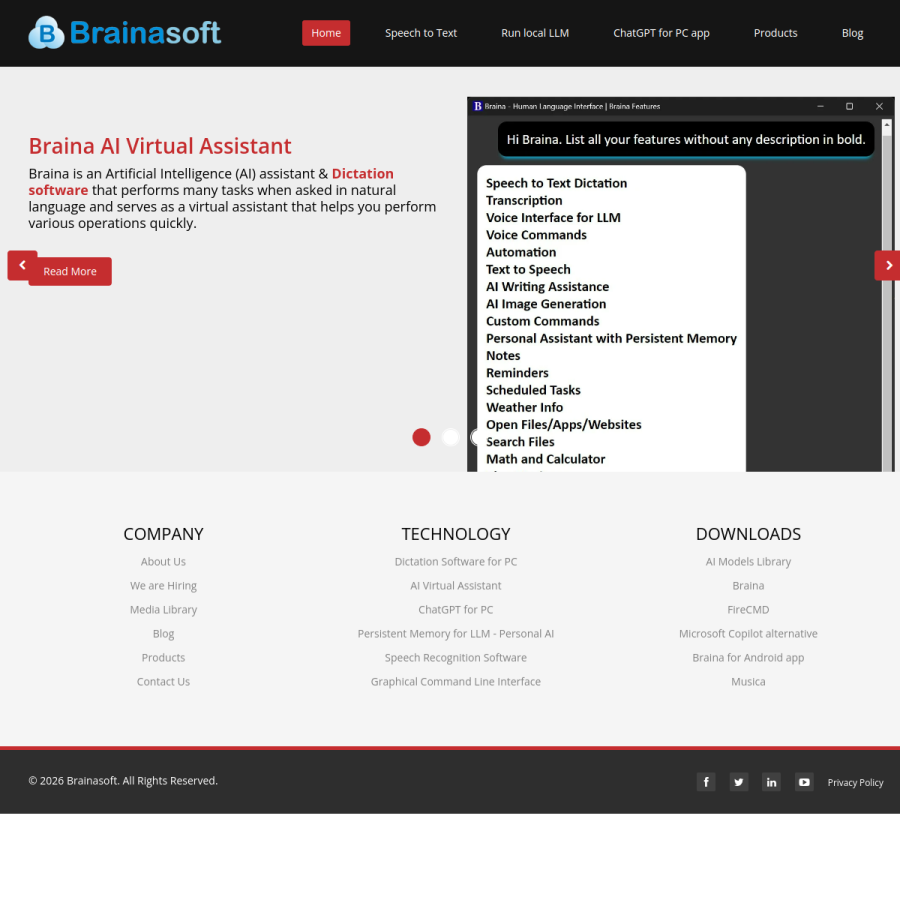Open Contact Us link
900x900 pixels.
pos(164,681)
